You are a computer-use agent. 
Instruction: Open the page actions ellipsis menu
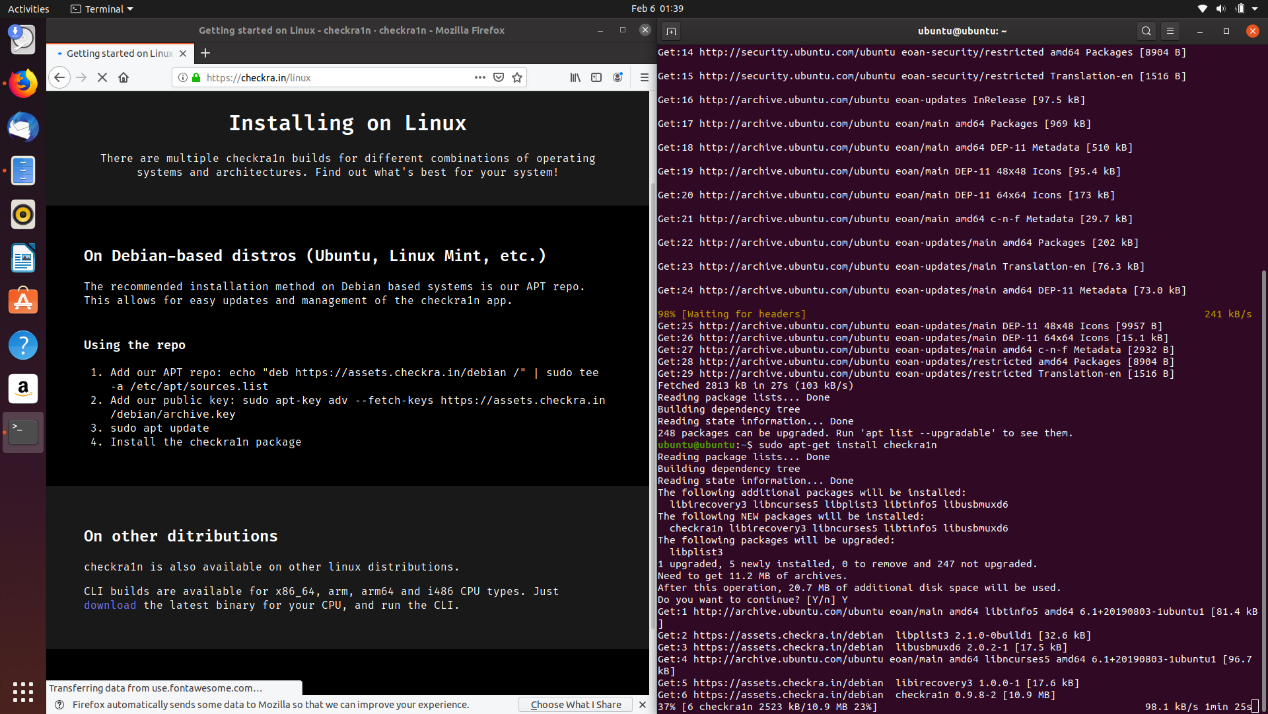[x=478, y=77]
